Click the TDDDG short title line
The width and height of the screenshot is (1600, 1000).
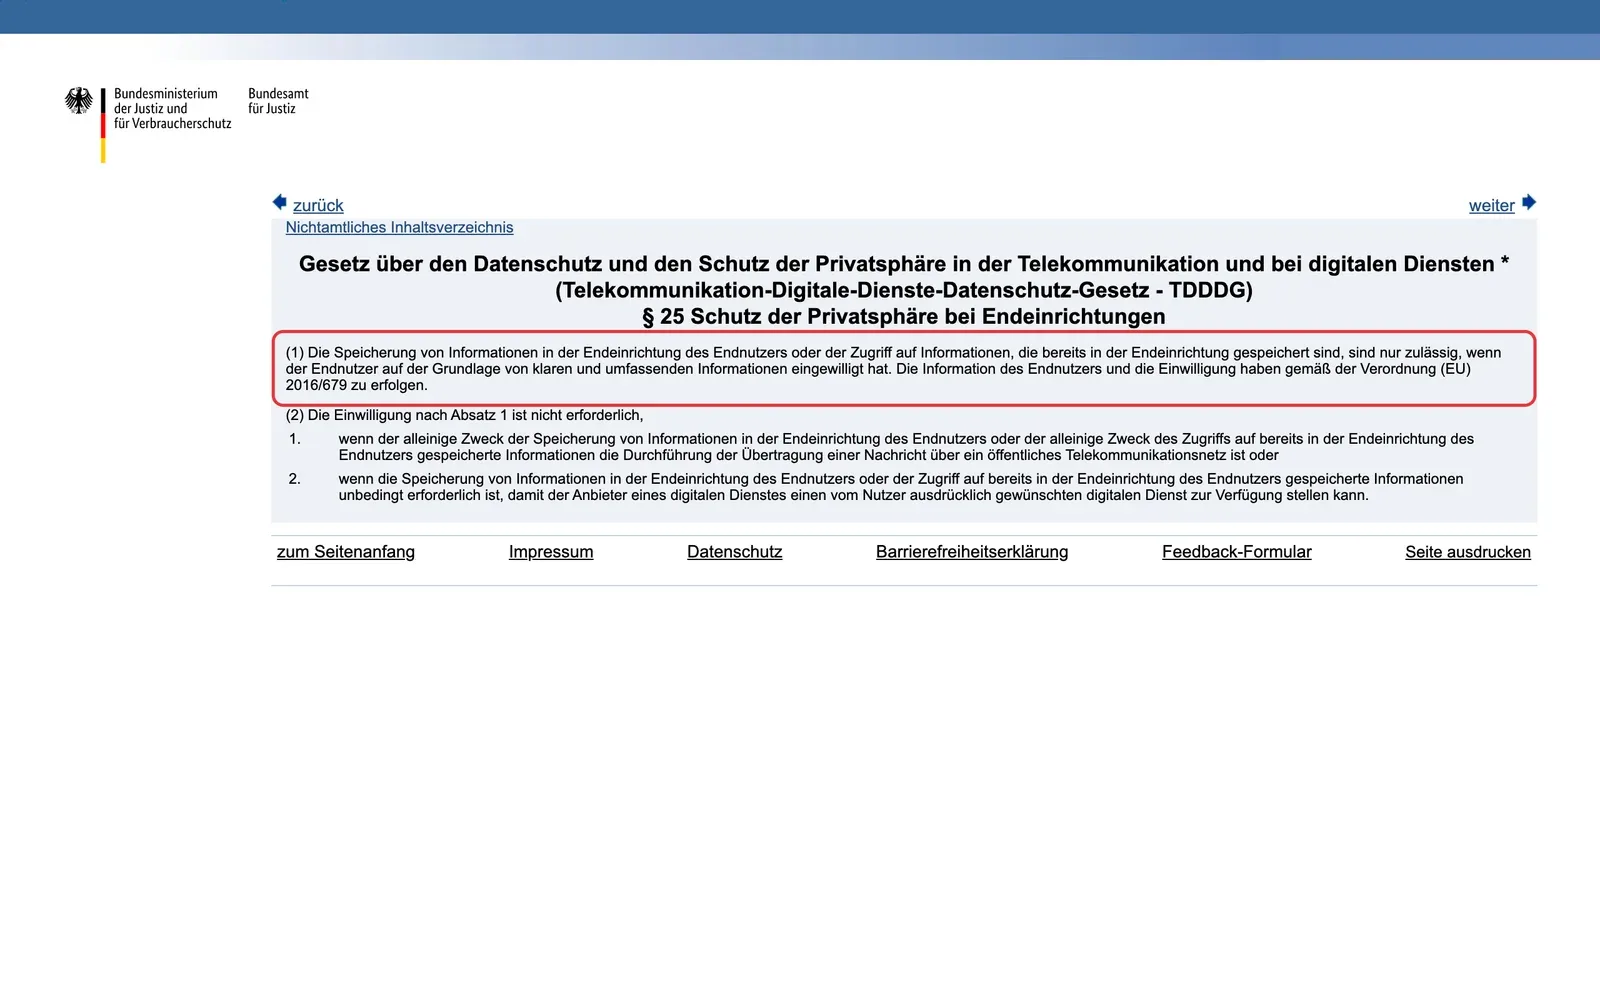click(904, 290)
